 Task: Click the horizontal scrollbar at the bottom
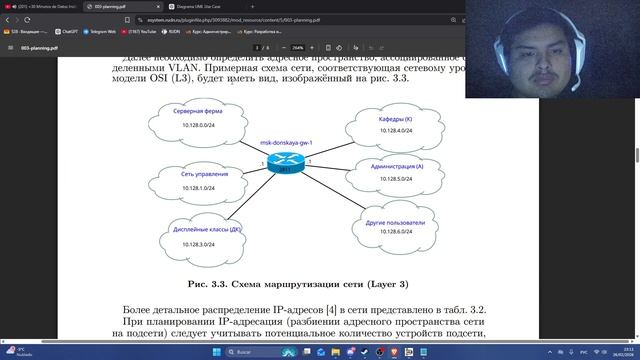pyautogui.click(x=335, y=341)
